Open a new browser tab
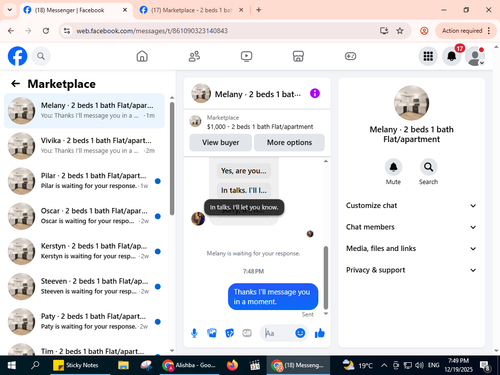This screenshot has width=500, height=375. (259, 10)
